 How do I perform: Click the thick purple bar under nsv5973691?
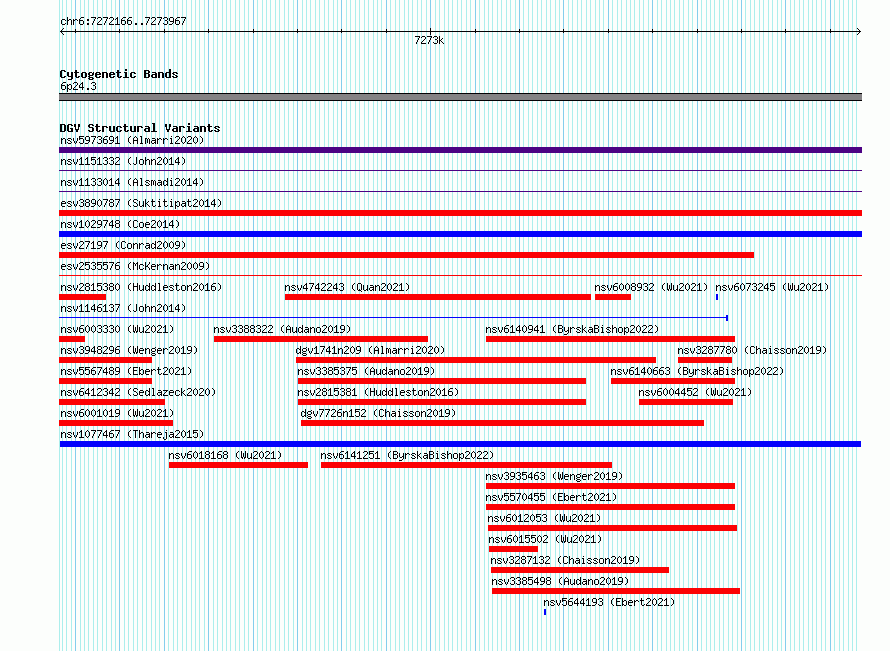(460, 150)
